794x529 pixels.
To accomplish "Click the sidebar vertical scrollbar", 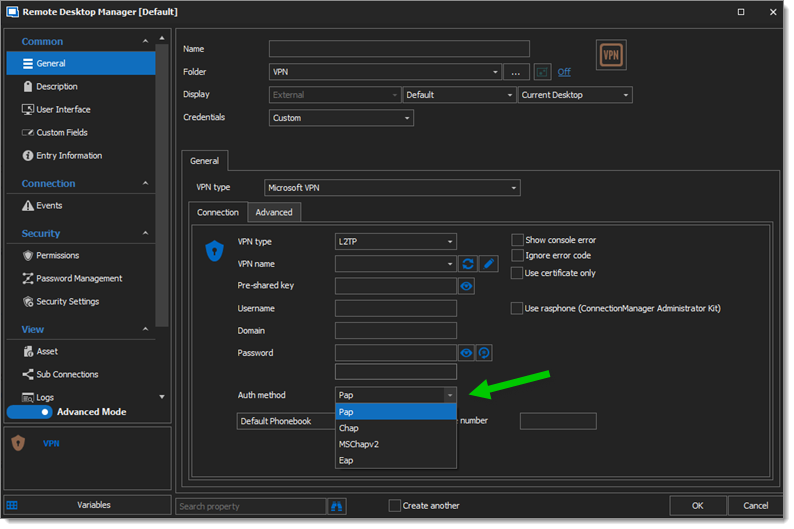I will click(x=162, y=185).
